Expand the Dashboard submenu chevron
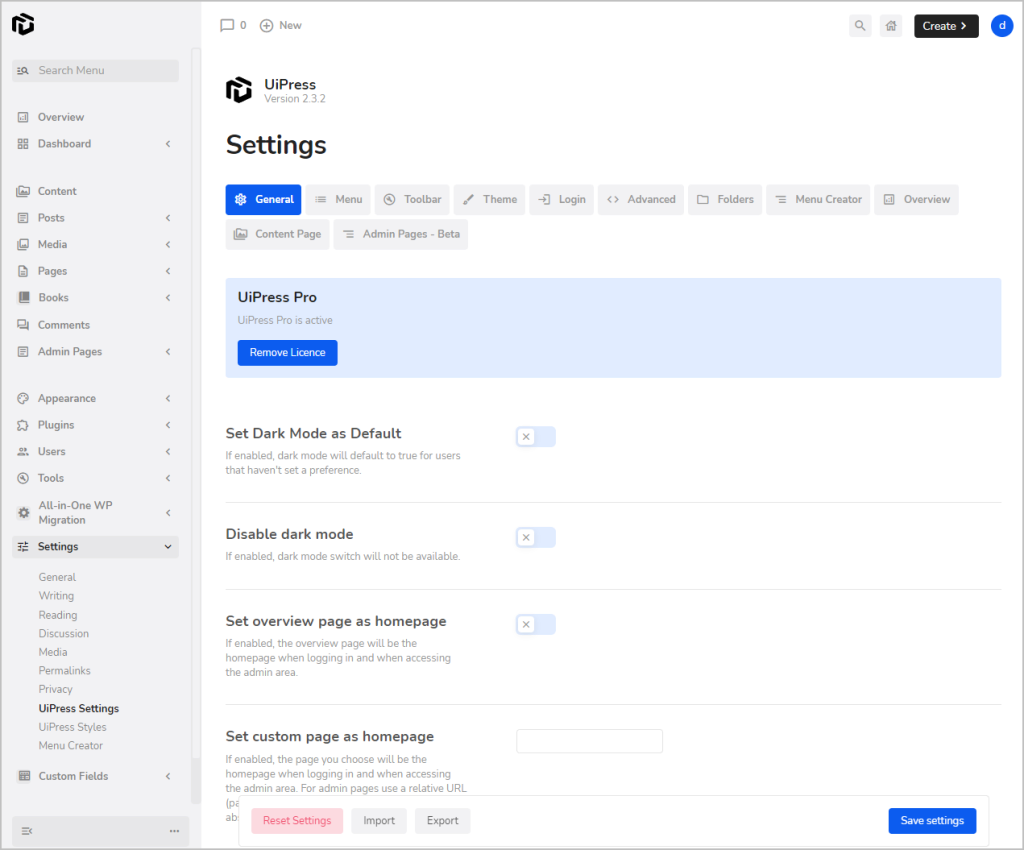The width and height of the screenshot is (1024, 850). tap(168, 144)
